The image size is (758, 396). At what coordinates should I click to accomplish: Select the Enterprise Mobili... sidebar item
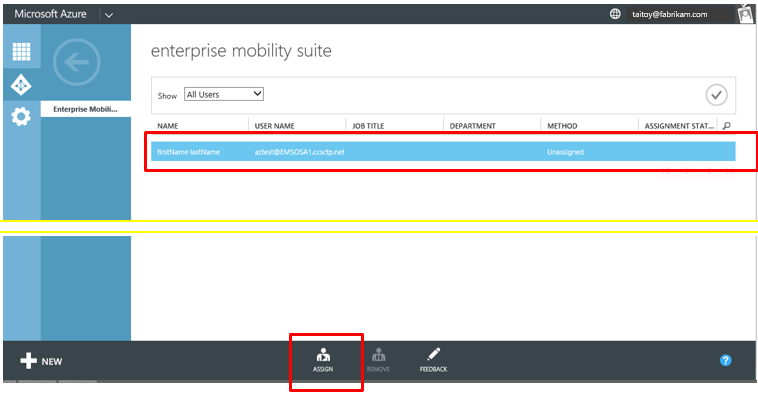(x=86, y=109)
